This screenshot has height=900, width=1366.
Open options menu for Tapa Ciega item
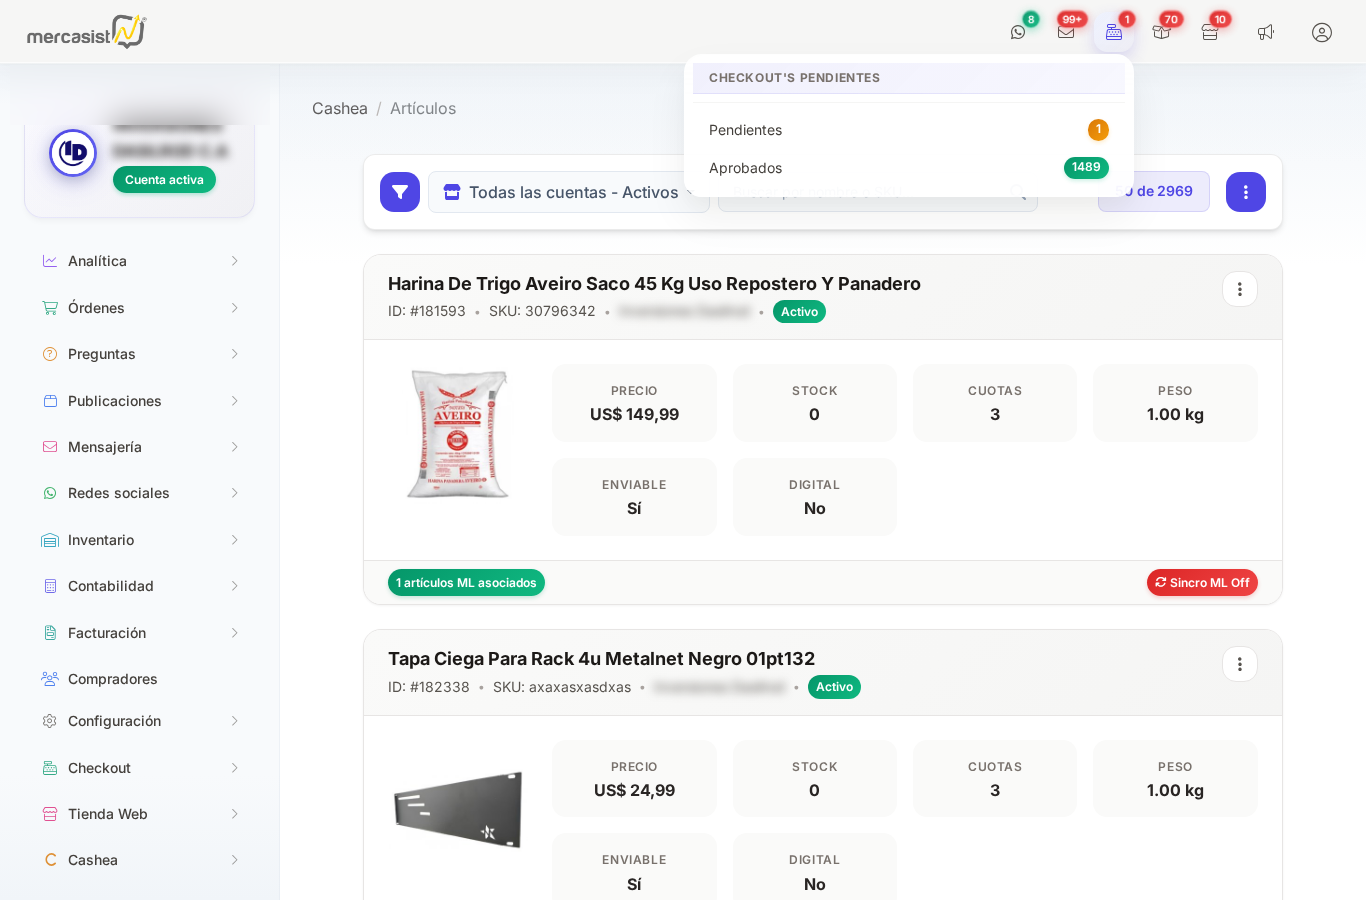1240,664
